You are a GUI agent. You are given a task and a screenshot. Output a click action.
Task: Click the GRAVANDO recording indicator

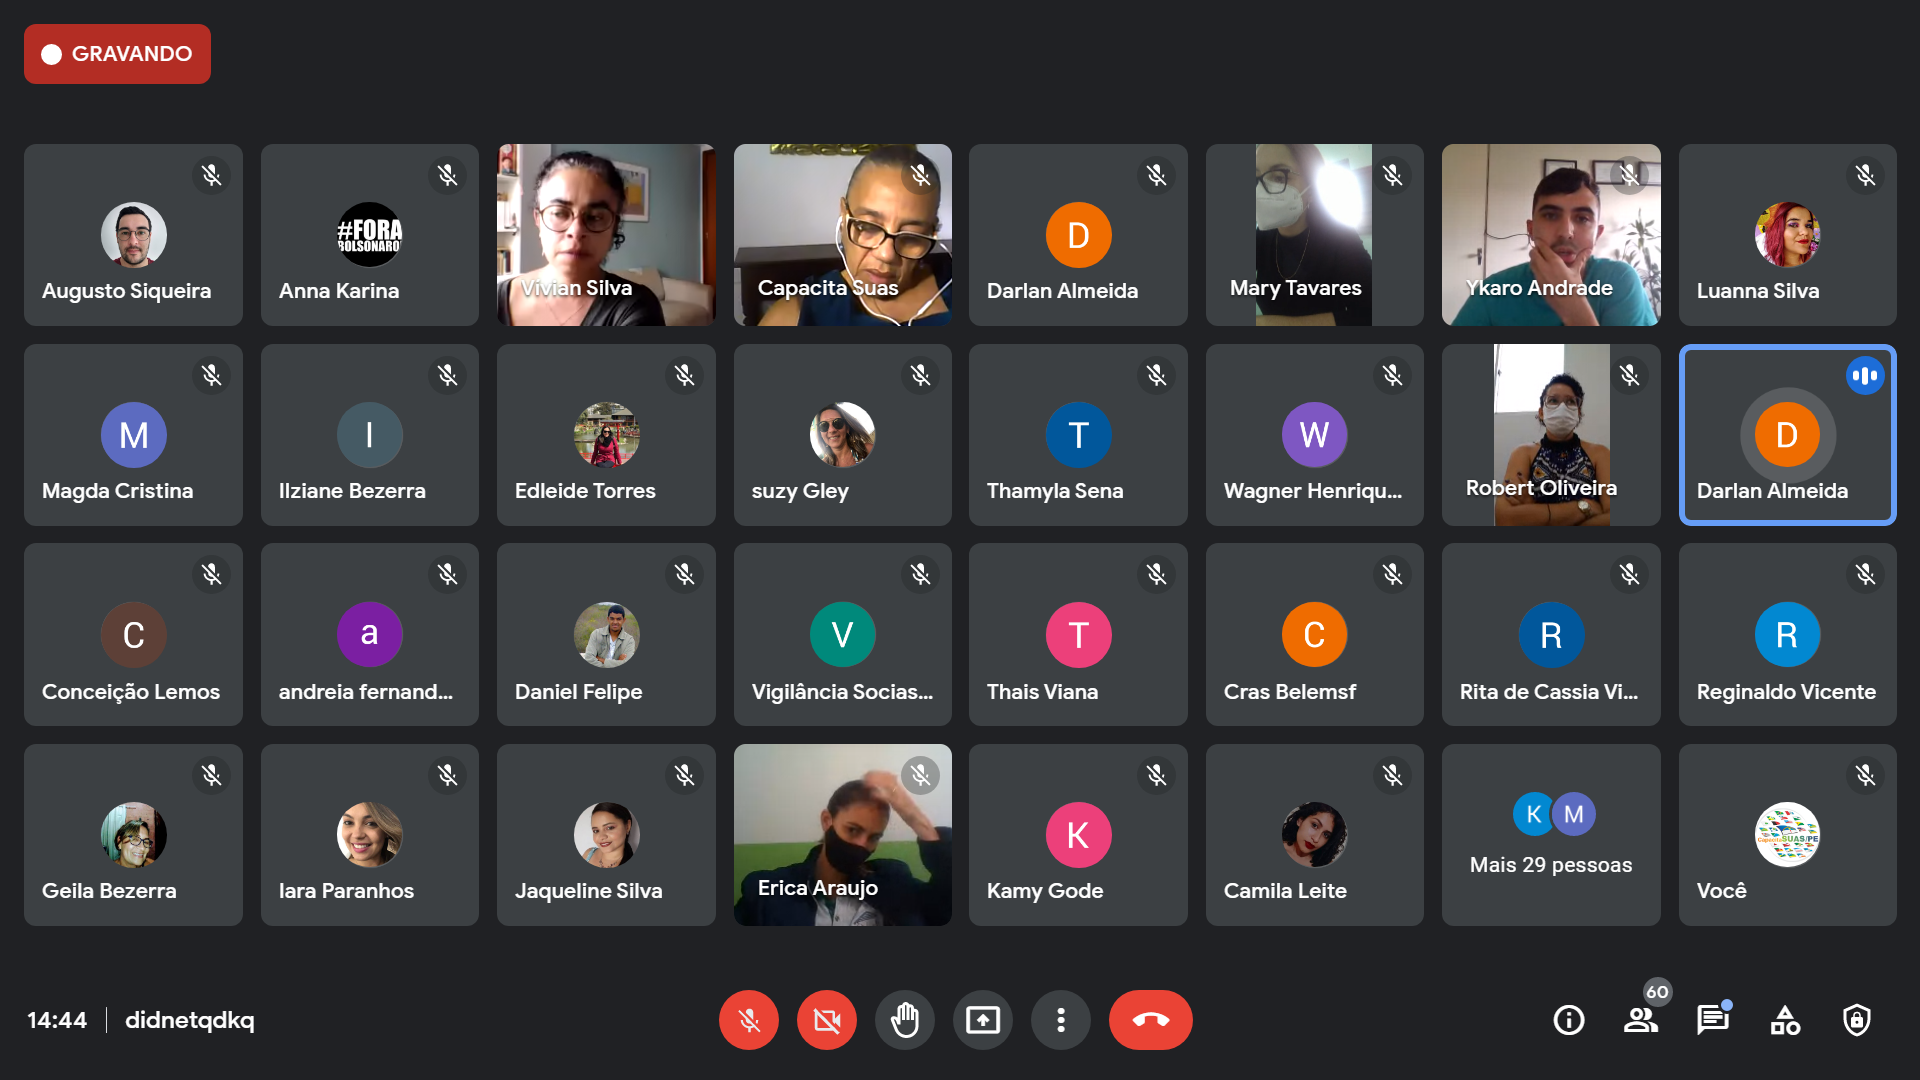click(117, 54)
